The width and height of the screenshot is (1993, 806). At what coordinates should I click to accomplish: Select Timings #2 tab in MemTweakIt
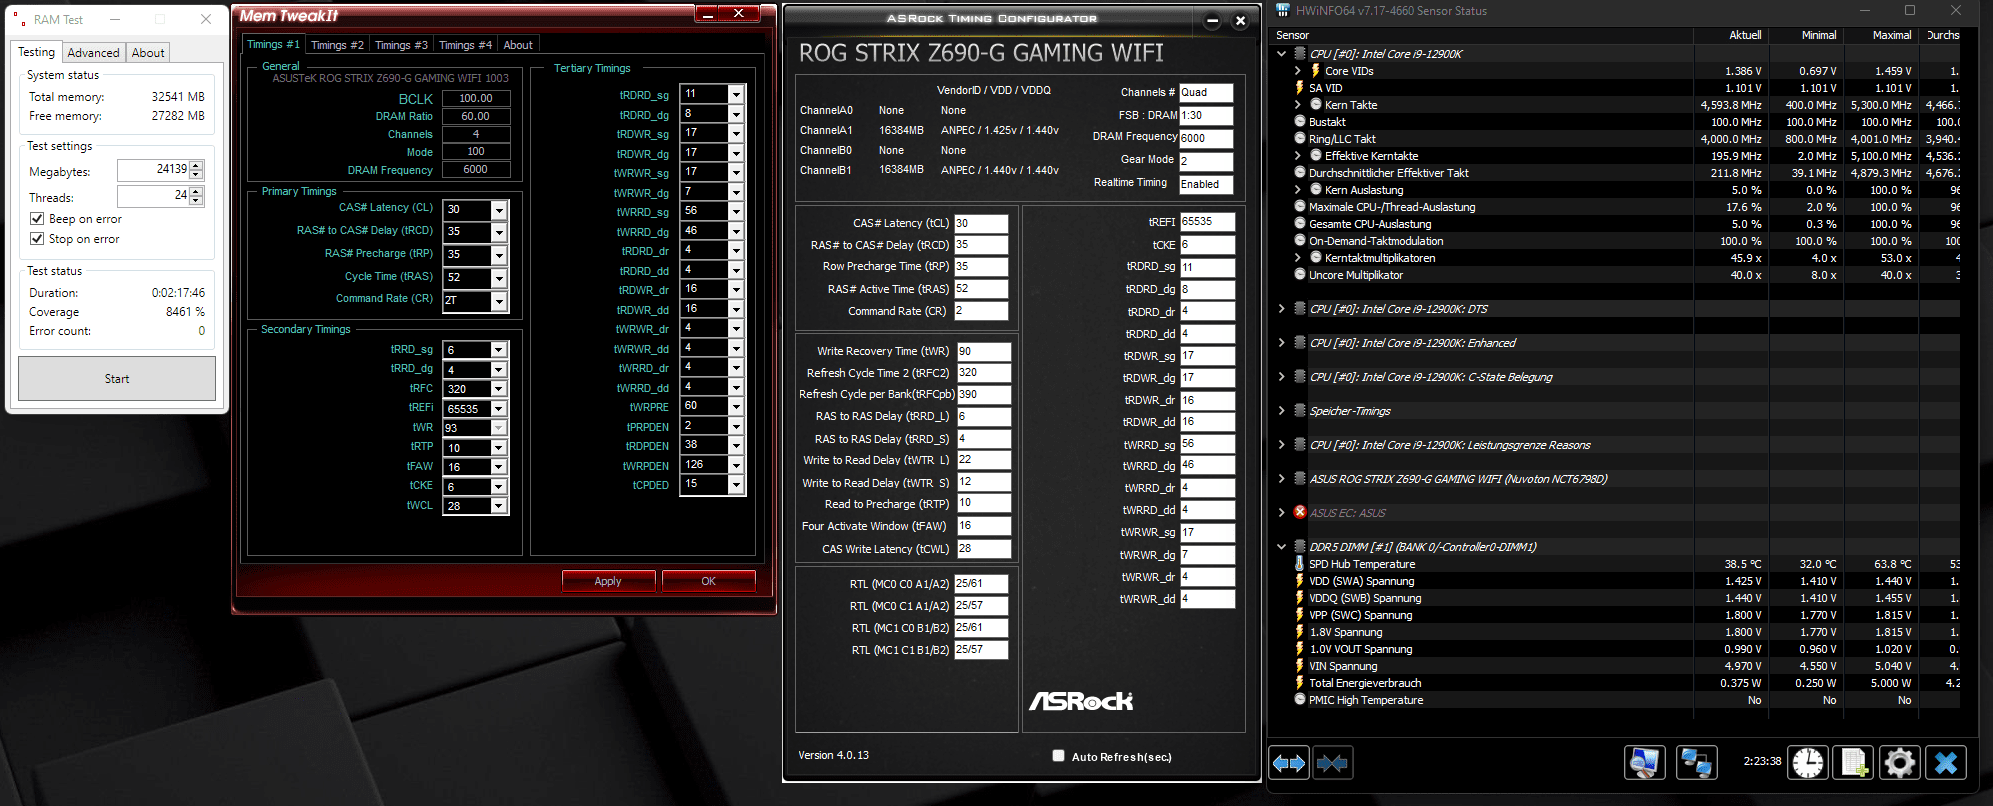pyautogui.click(x=337, y=45)
